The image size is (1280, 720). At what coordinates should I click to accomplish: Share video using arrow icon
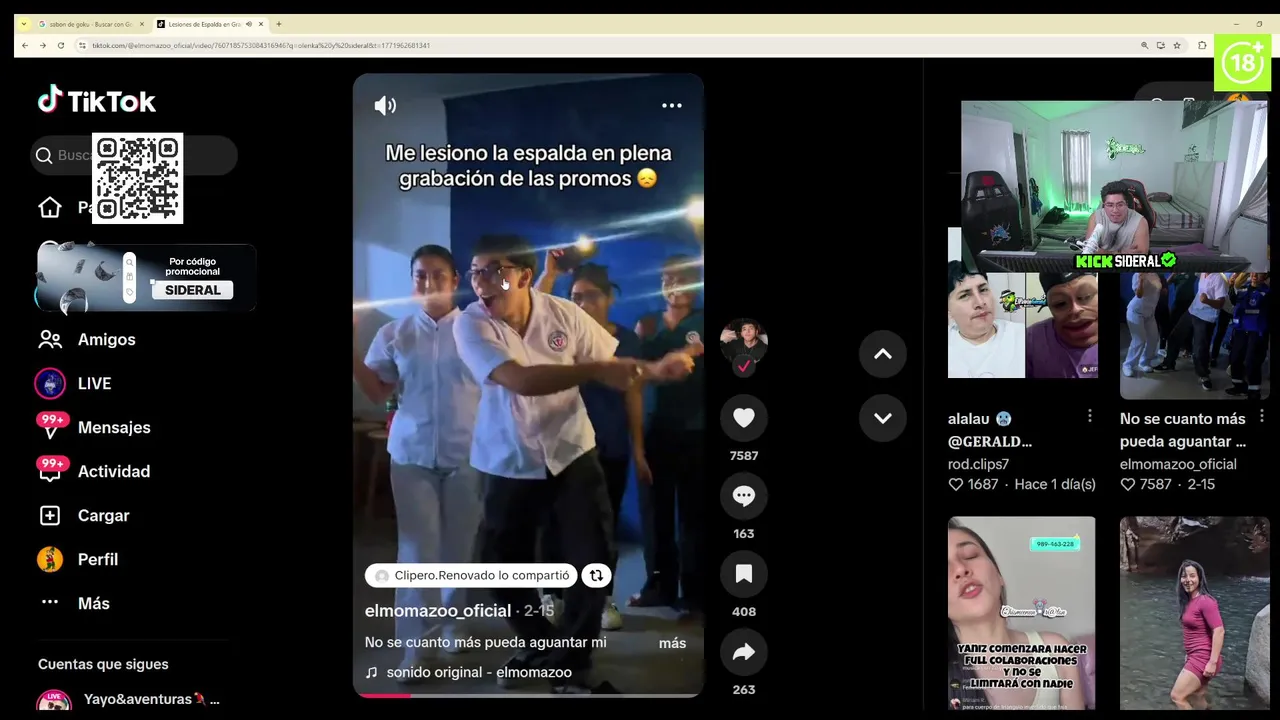[x=743, y=652]
